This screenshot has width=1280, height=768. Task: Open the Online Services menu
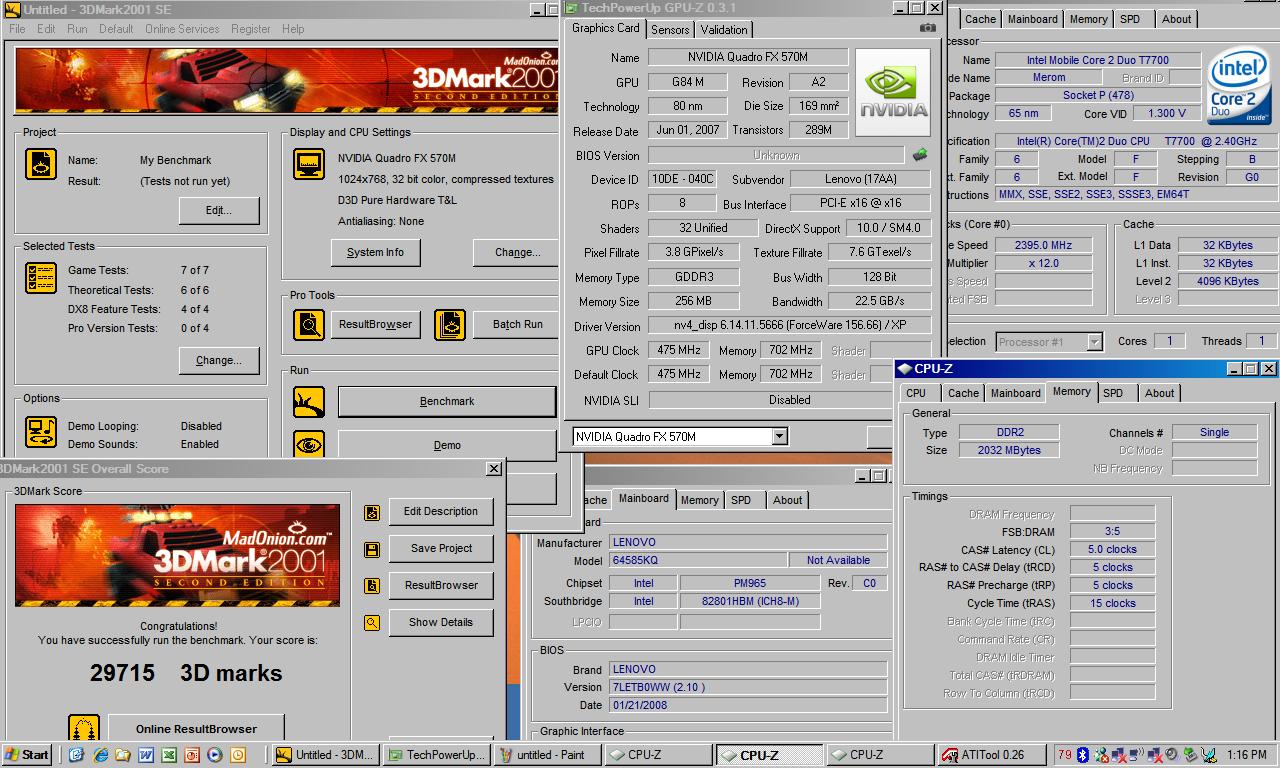tap(182, 29)
